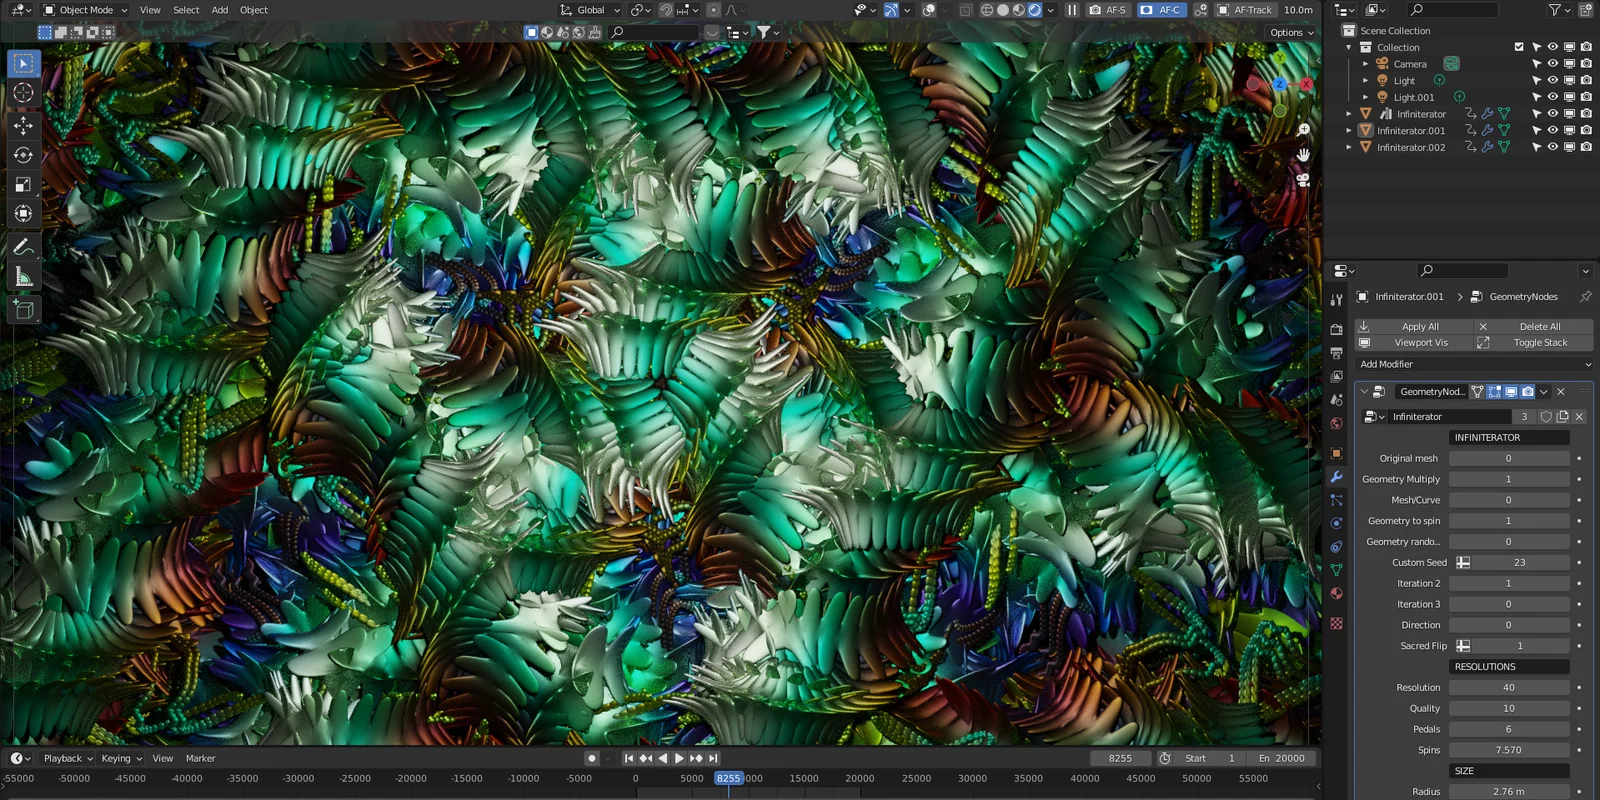Click the viewport pan hand icon

[x=1303, y=155]
